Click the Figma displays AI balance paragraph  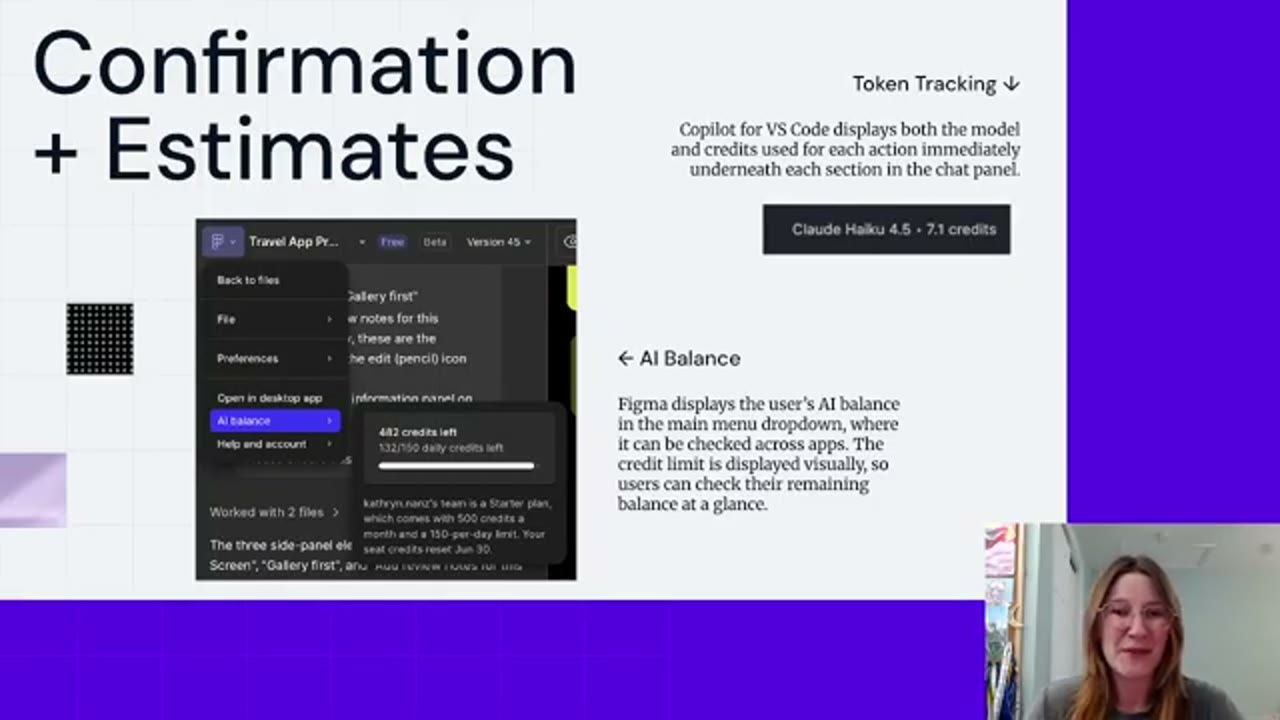759,454
